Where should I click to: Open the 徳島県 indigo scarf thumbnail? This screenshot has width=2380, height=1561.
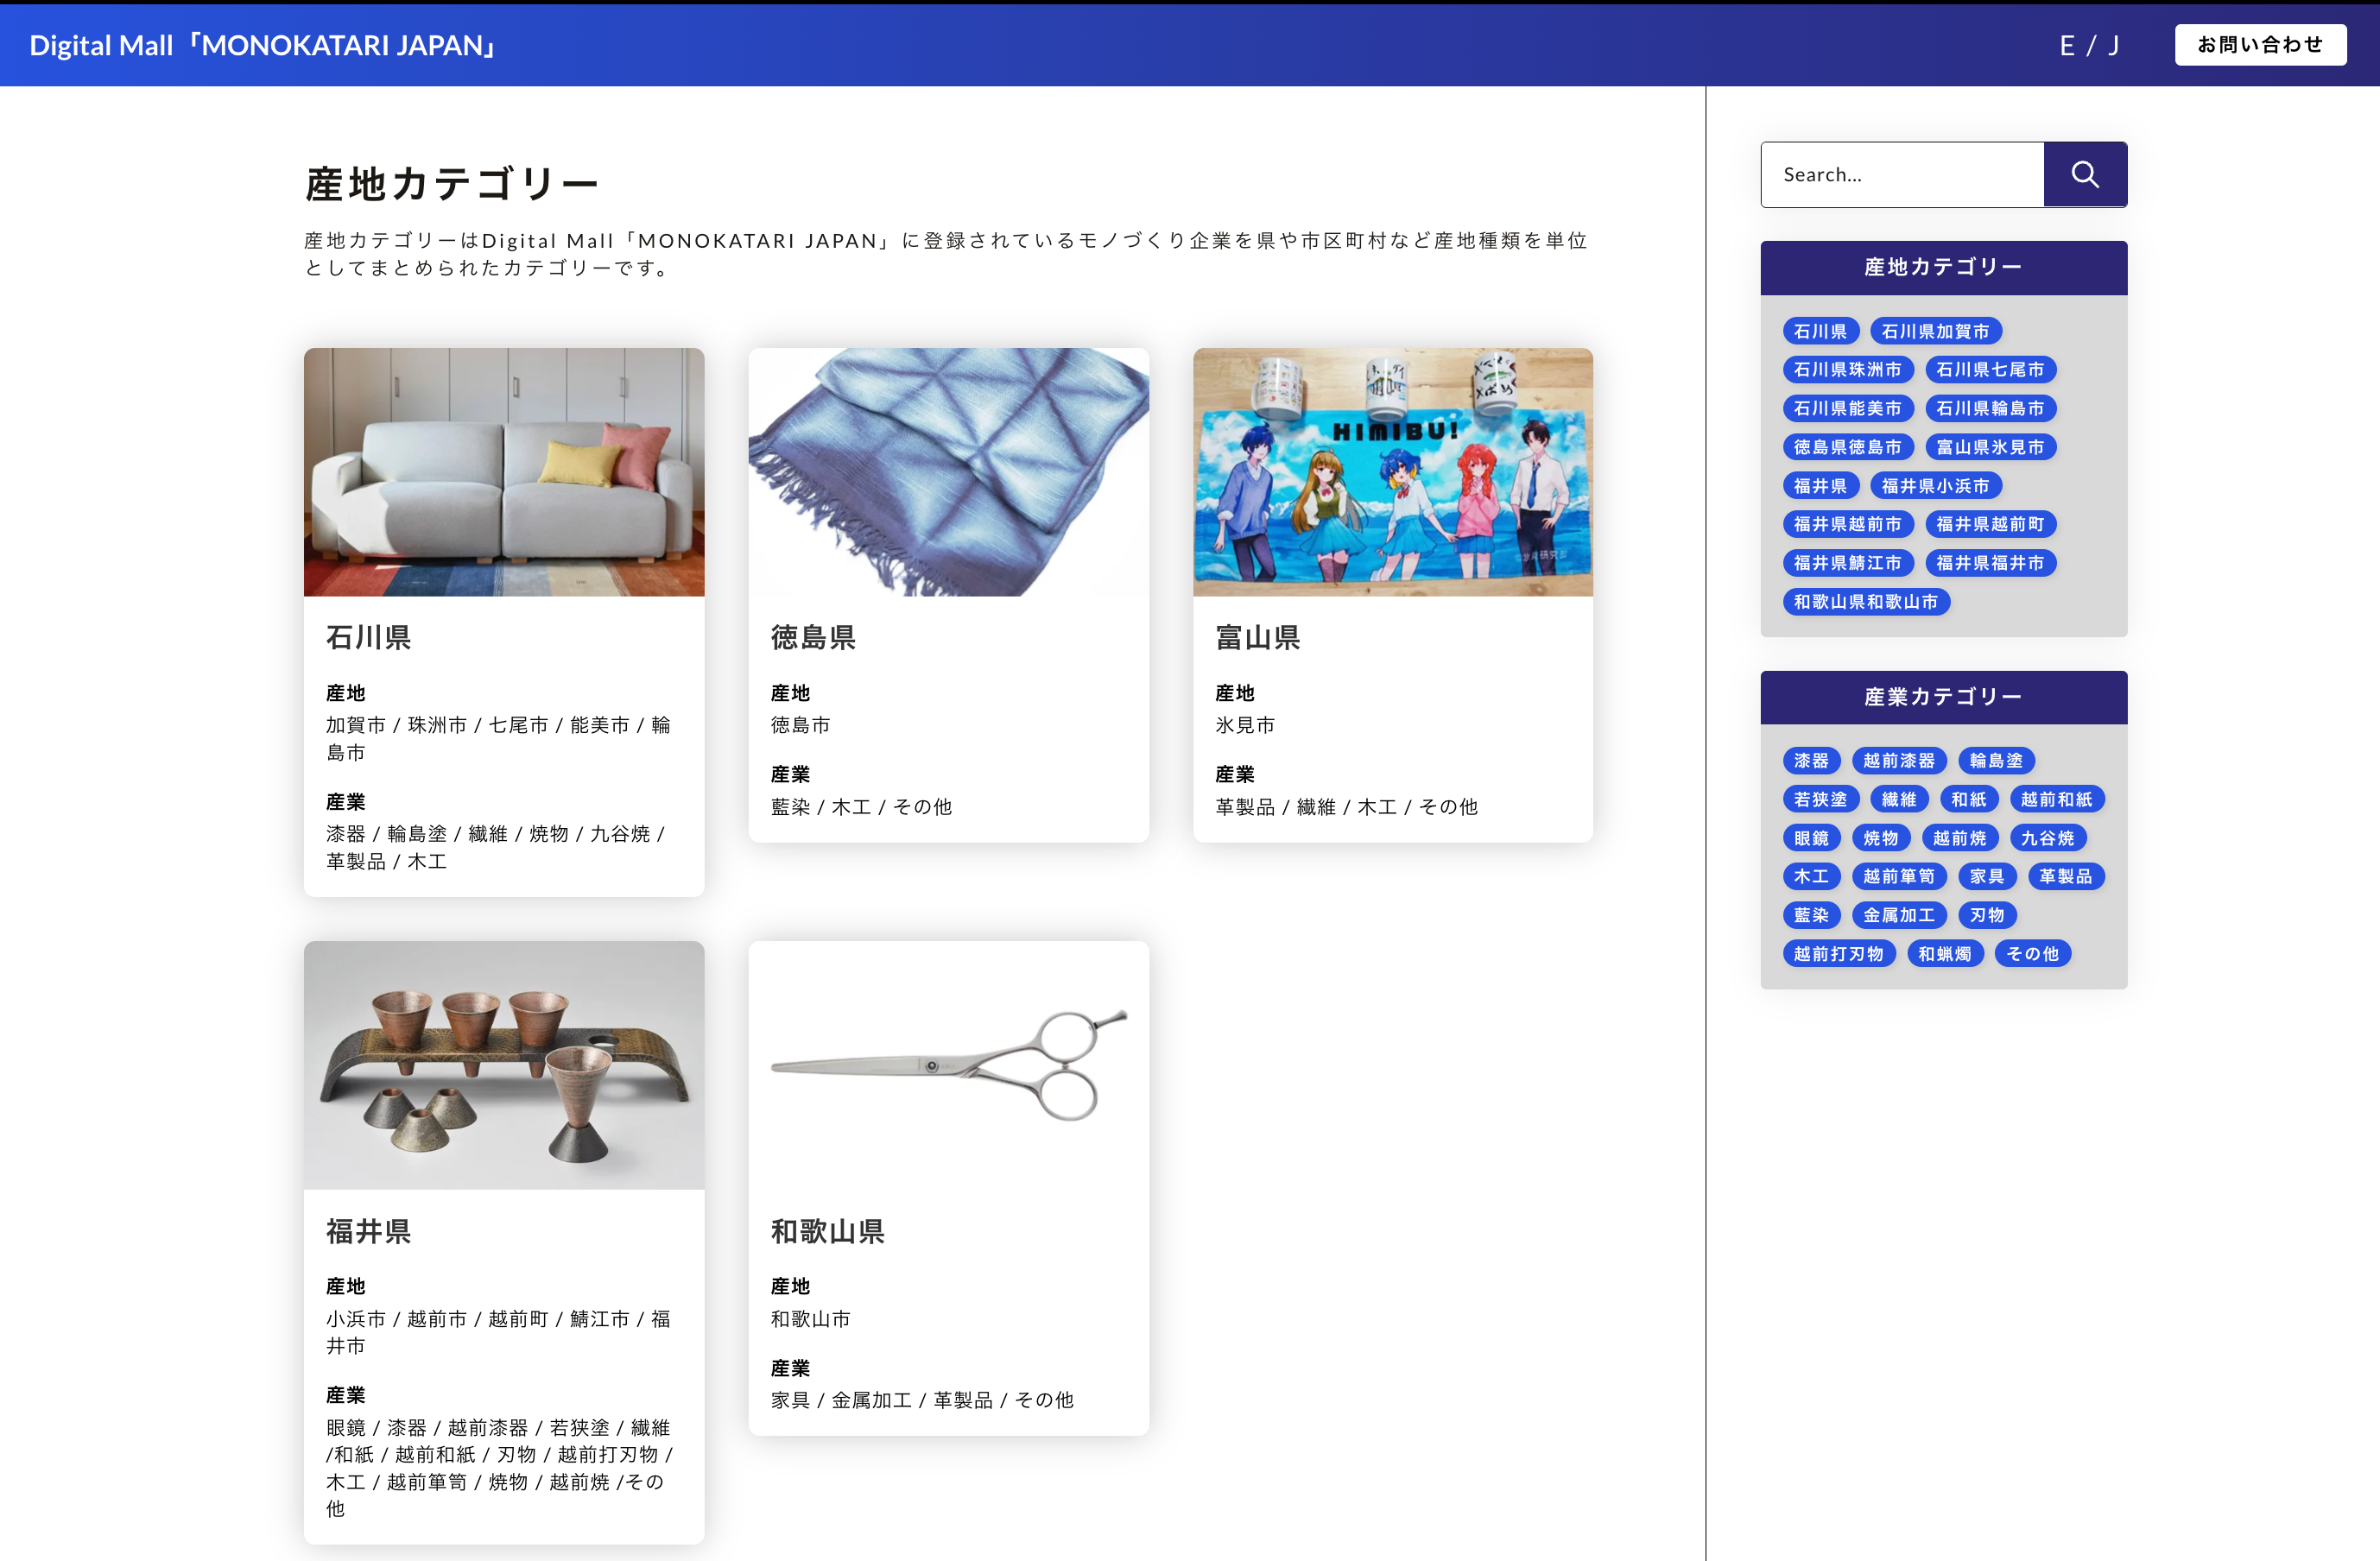948,472
